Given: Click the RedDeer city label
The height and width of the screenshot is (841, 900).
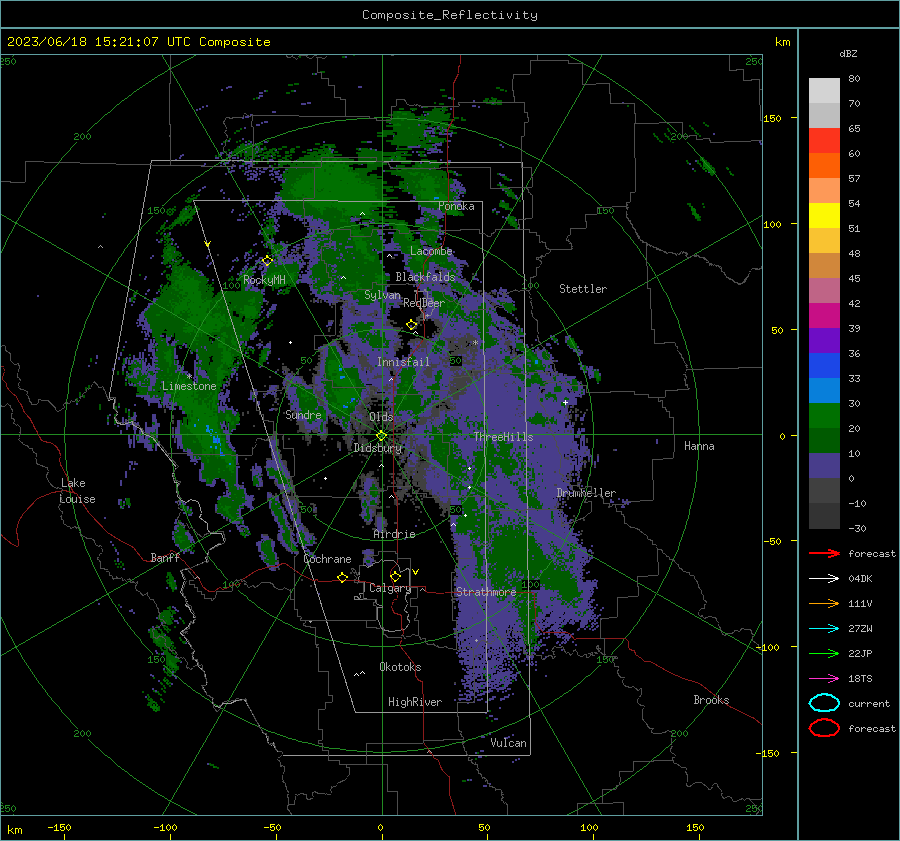Looking at the screenshot, I should 424,303.
